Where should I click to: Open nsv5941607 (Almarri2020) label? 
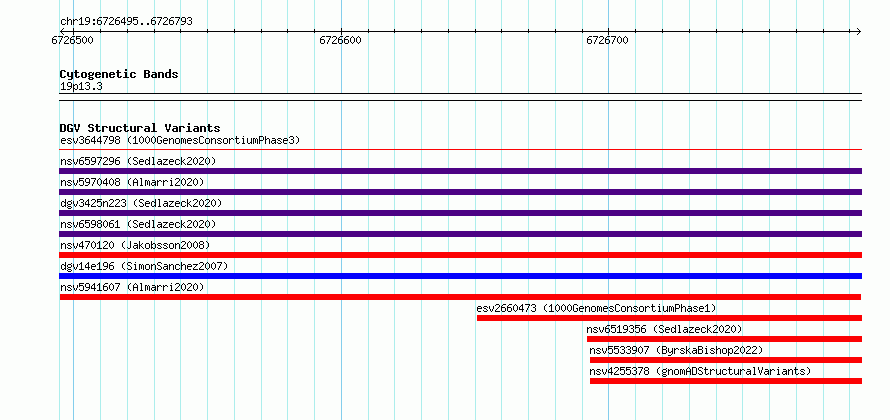pos(132,287)
